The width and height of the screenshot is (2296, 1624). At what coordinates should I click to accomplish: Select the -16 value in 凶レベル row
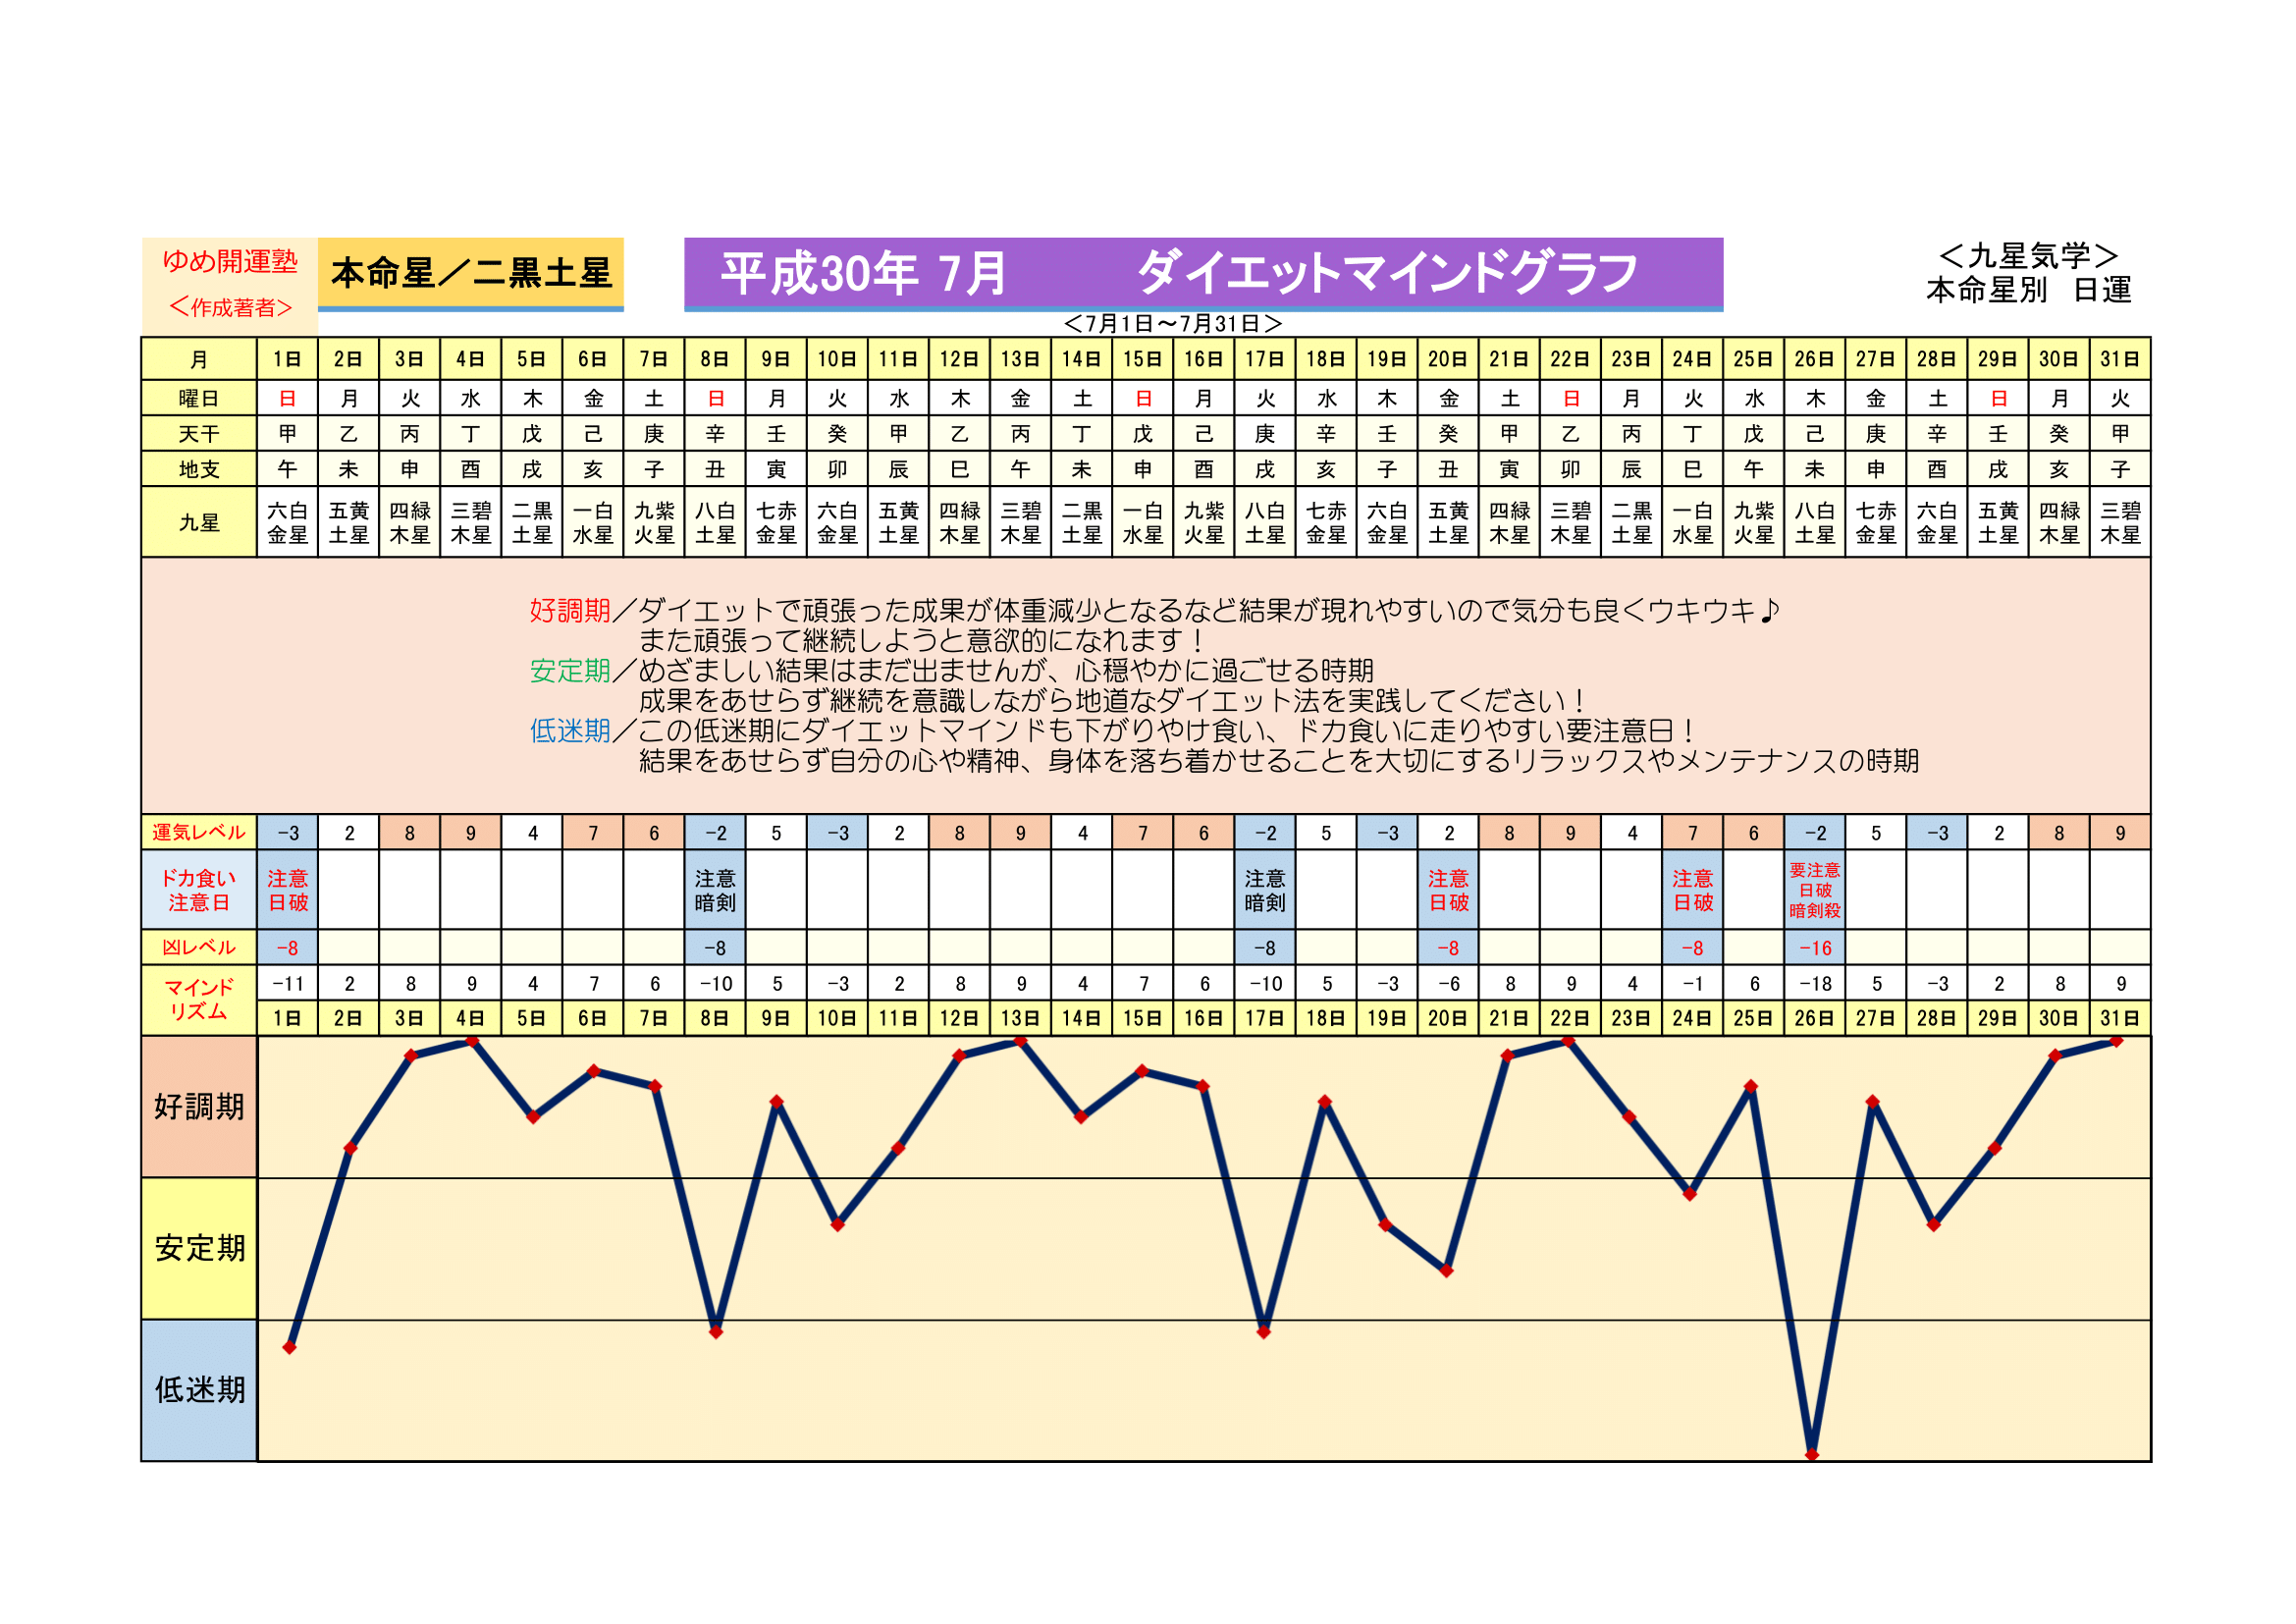point(1814,948)
